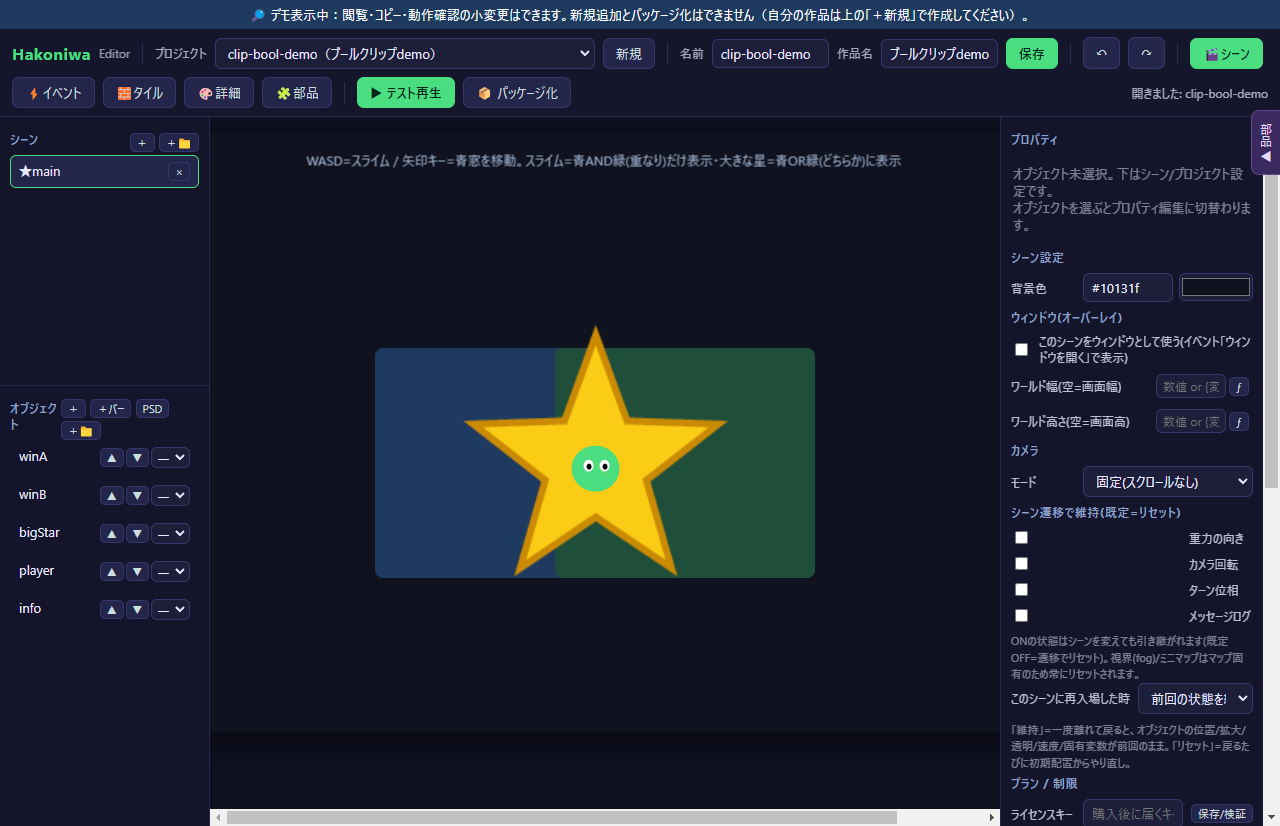The height and width of the screenshot is (826, 1280).
Task: Remove the main scene with x
Action: coord(179,172)
